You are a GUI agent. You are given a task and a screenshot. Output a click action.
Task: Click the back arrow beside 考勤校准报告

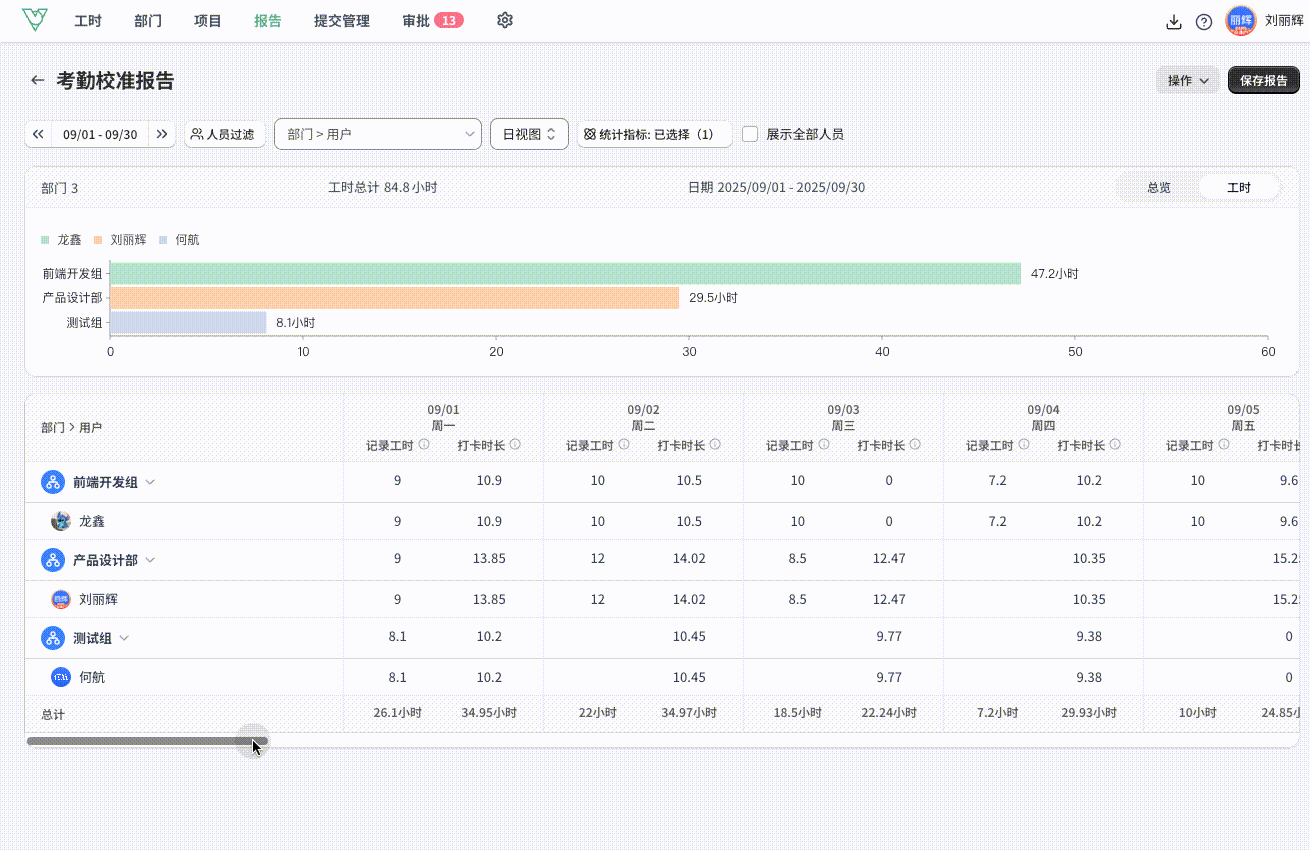pyautogui.click(x=38, y=81)
